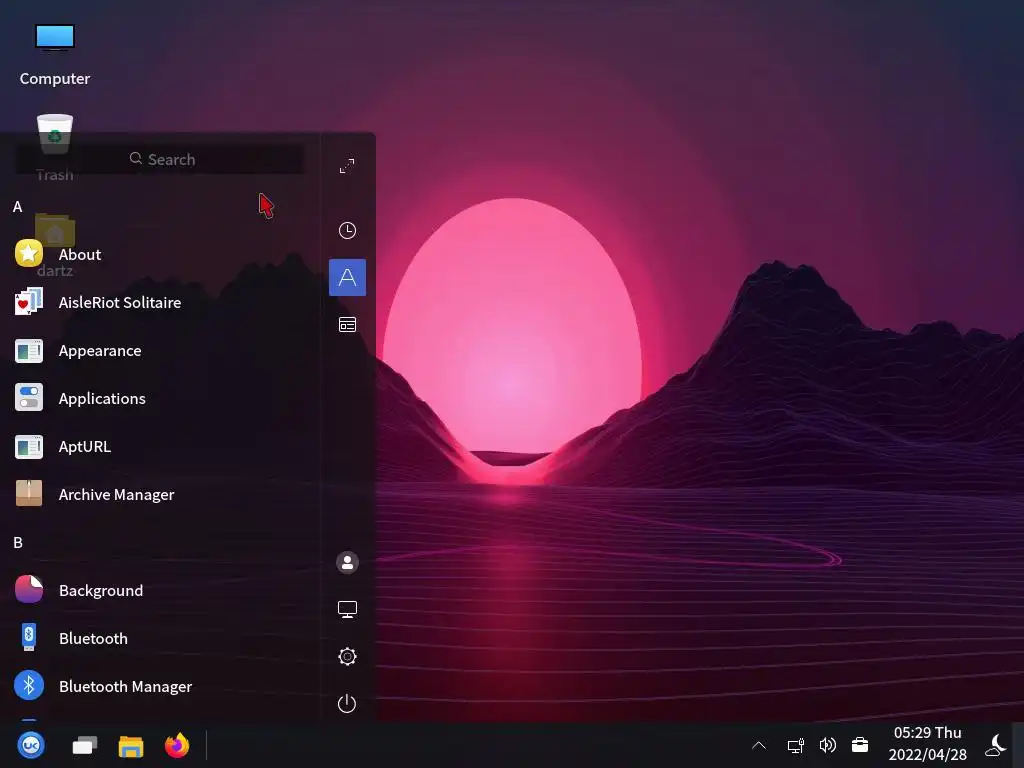Select the Bluetooth Manager label
The height and width of the screenshot is (768, 1024).
point(125,687)
